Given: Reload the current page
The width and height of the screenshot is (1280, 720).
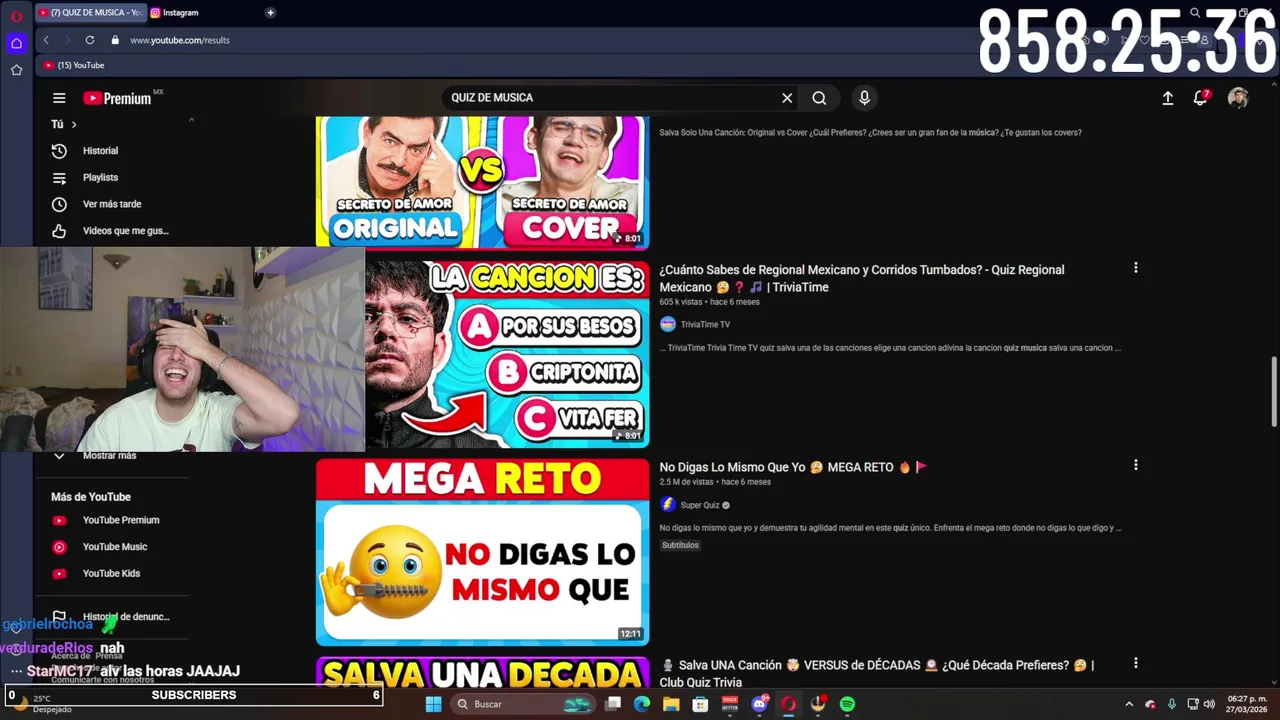Looking at the screenshot, I should 90,40.
